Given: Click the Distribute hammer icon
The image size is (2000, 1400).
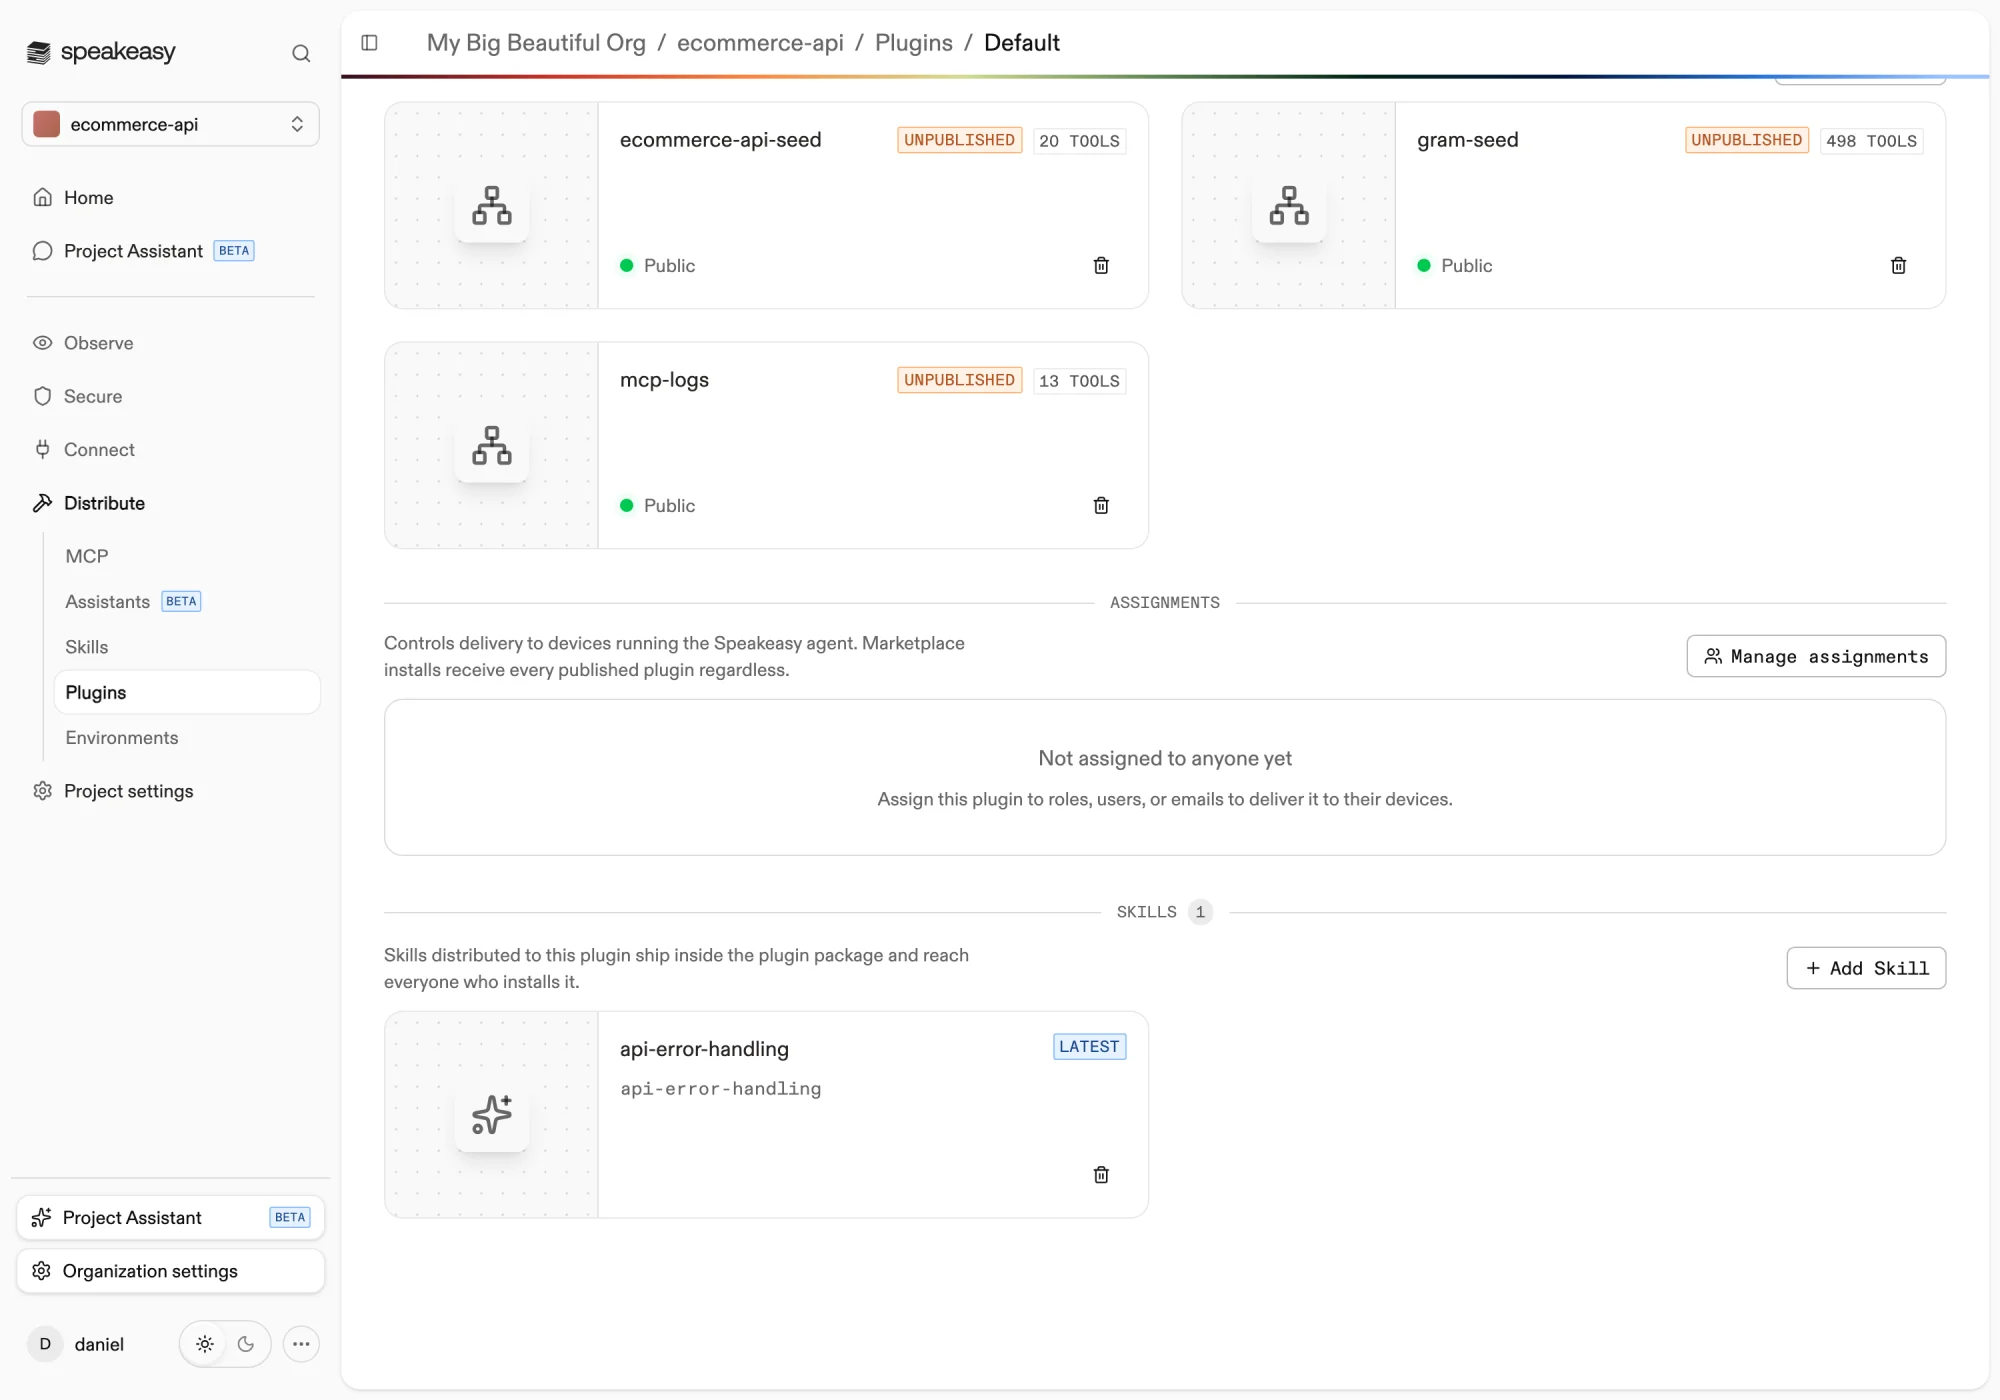Looking at the screenshot, I should click(42, 503).
